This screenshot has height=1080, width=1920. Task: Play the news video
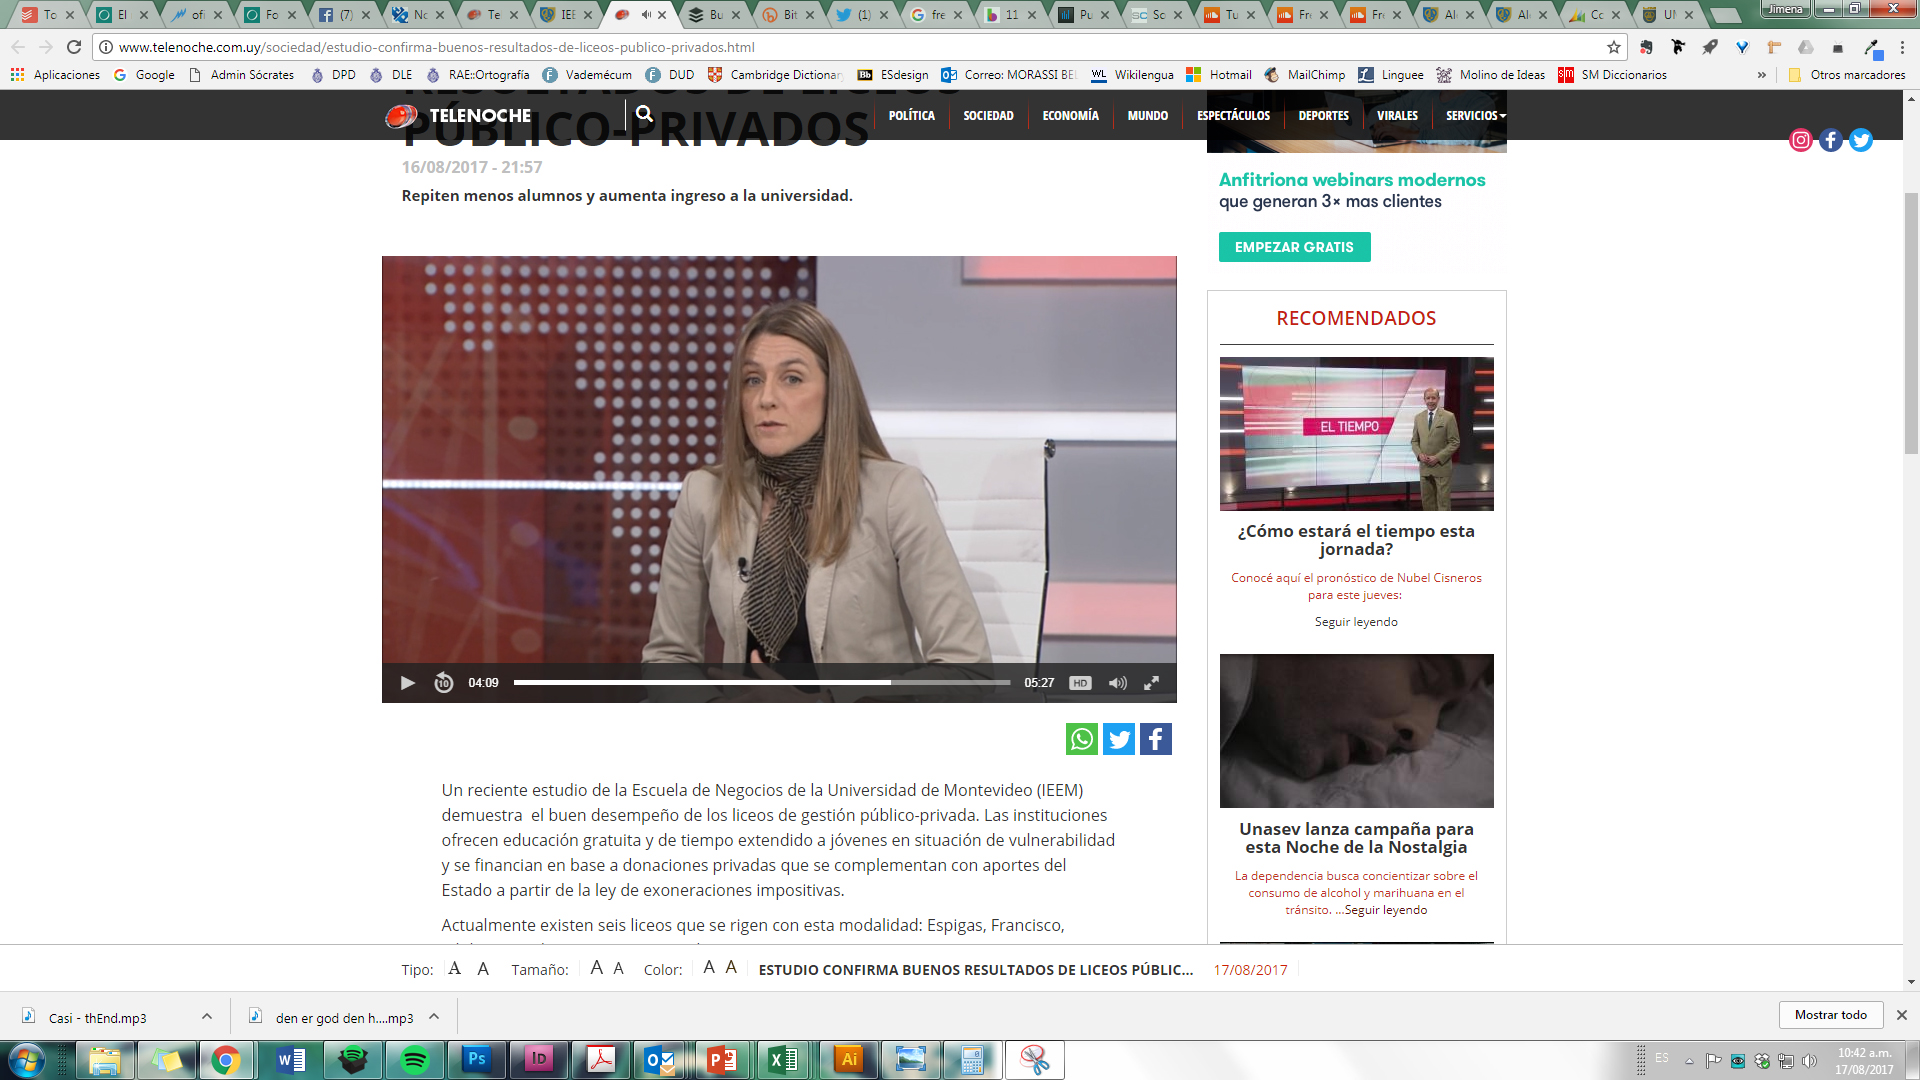click(x=407, y=683)
